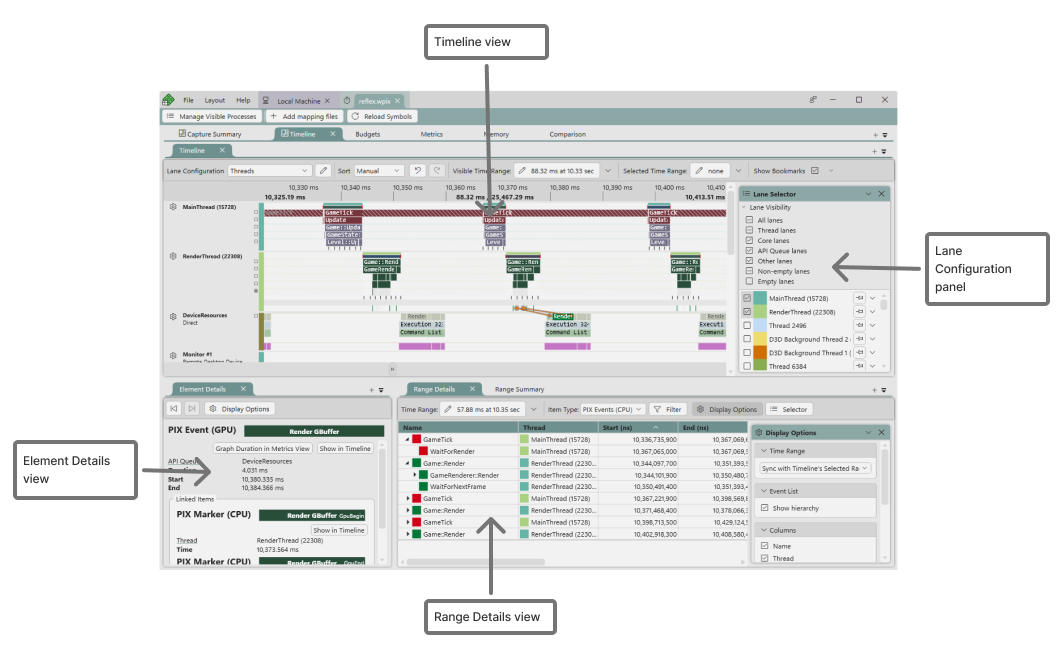Viewport: 1058px width, 645px height.
Task: Close the Element Details tab
Action: pos(244,389)
